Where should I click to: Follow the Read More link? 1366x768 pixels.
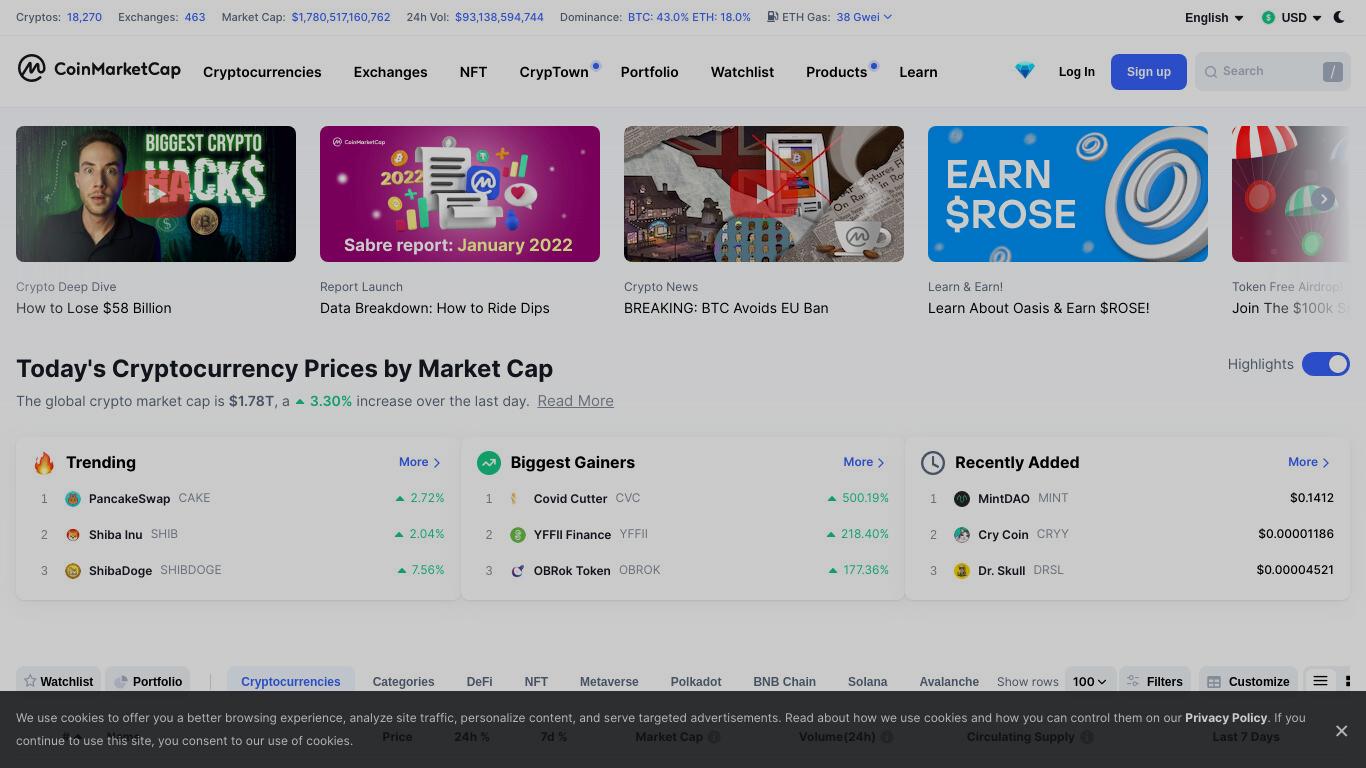(575, 401)
